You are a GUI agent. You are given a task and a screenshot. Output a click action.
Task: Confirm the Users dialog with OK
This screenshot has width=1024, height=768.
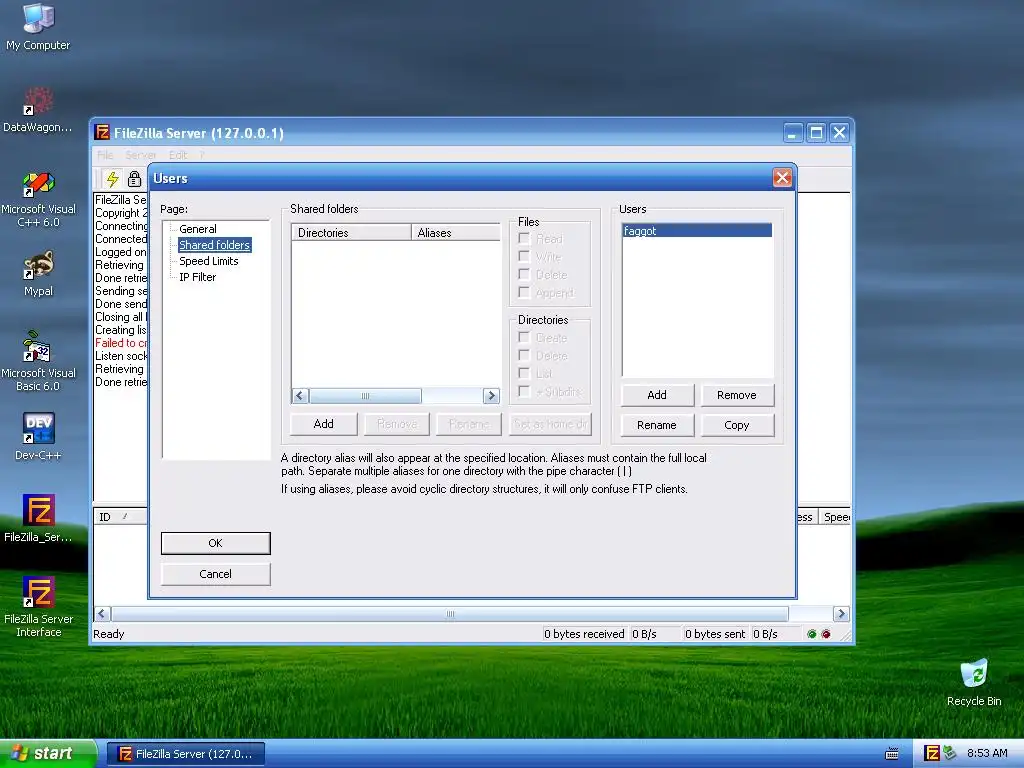216,543
